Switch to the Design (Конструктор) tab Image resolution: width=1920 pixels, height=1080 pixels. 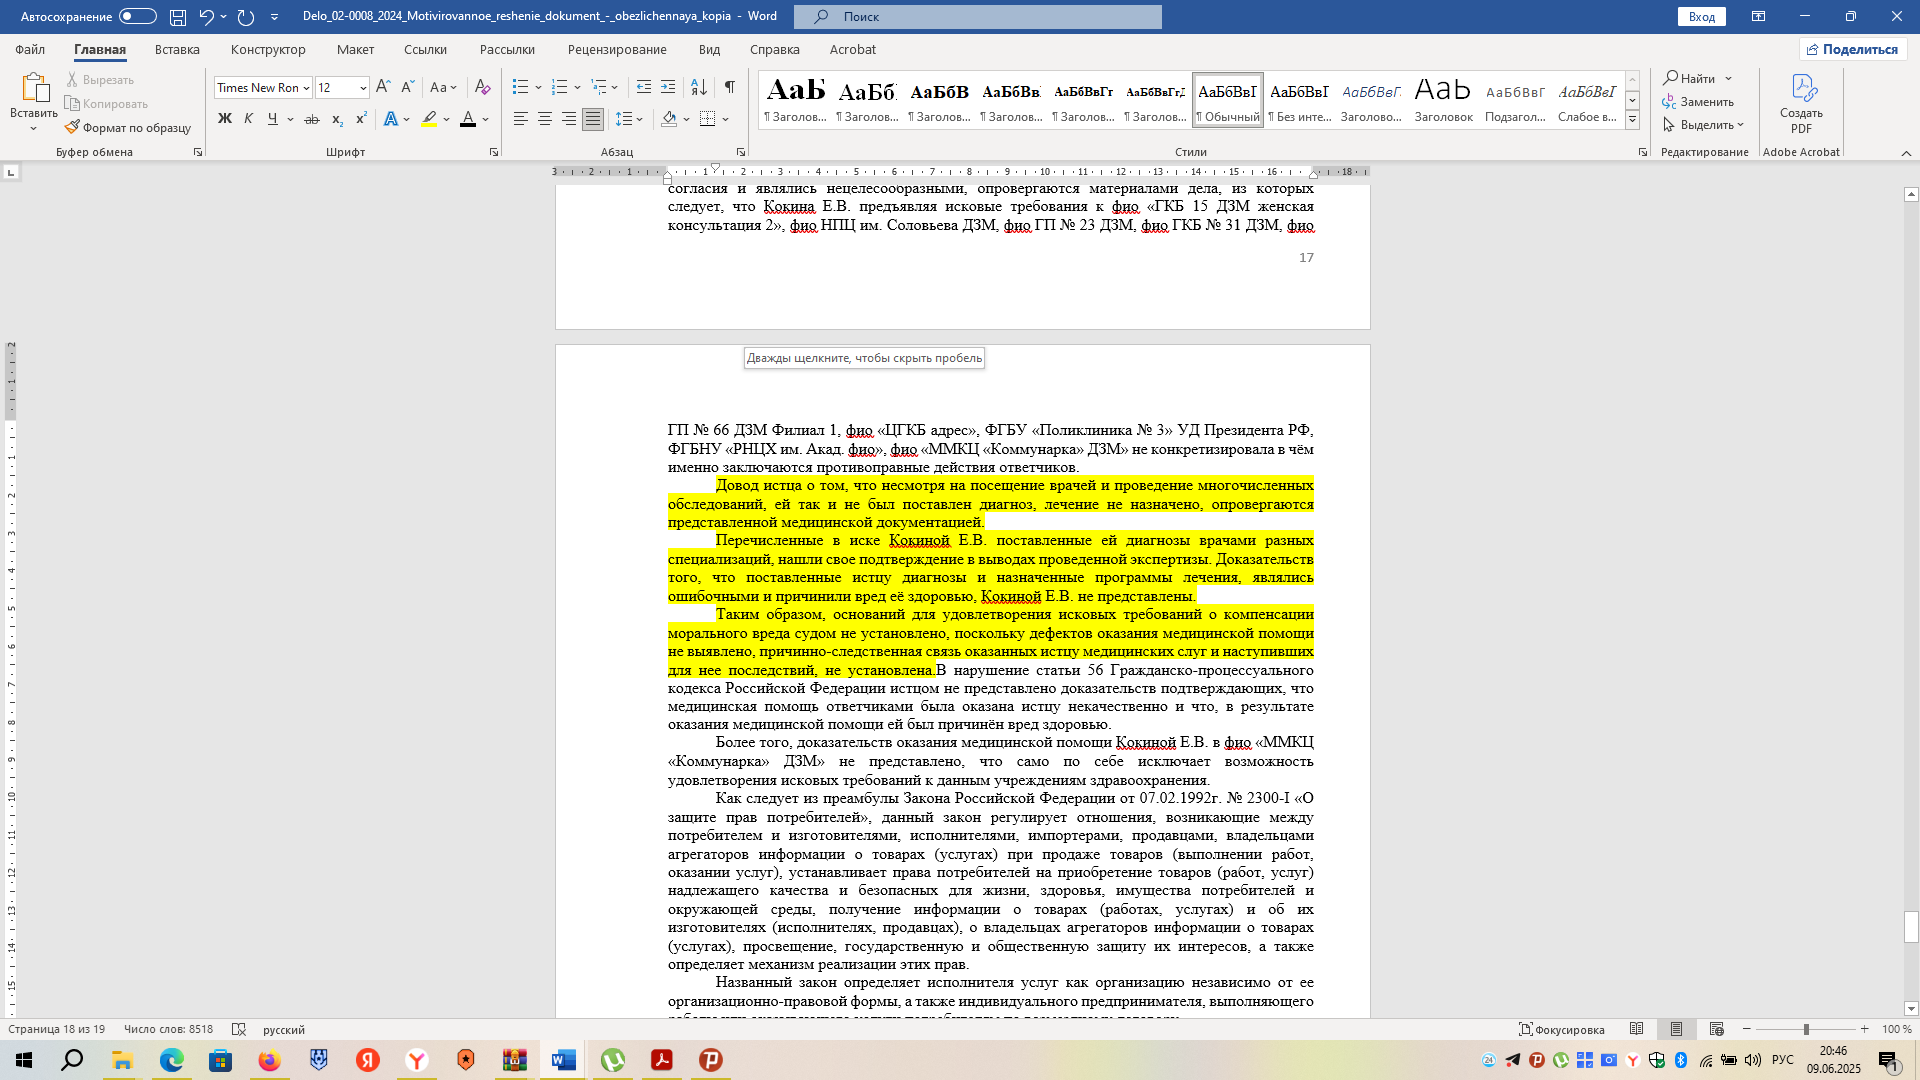(268, 49)
